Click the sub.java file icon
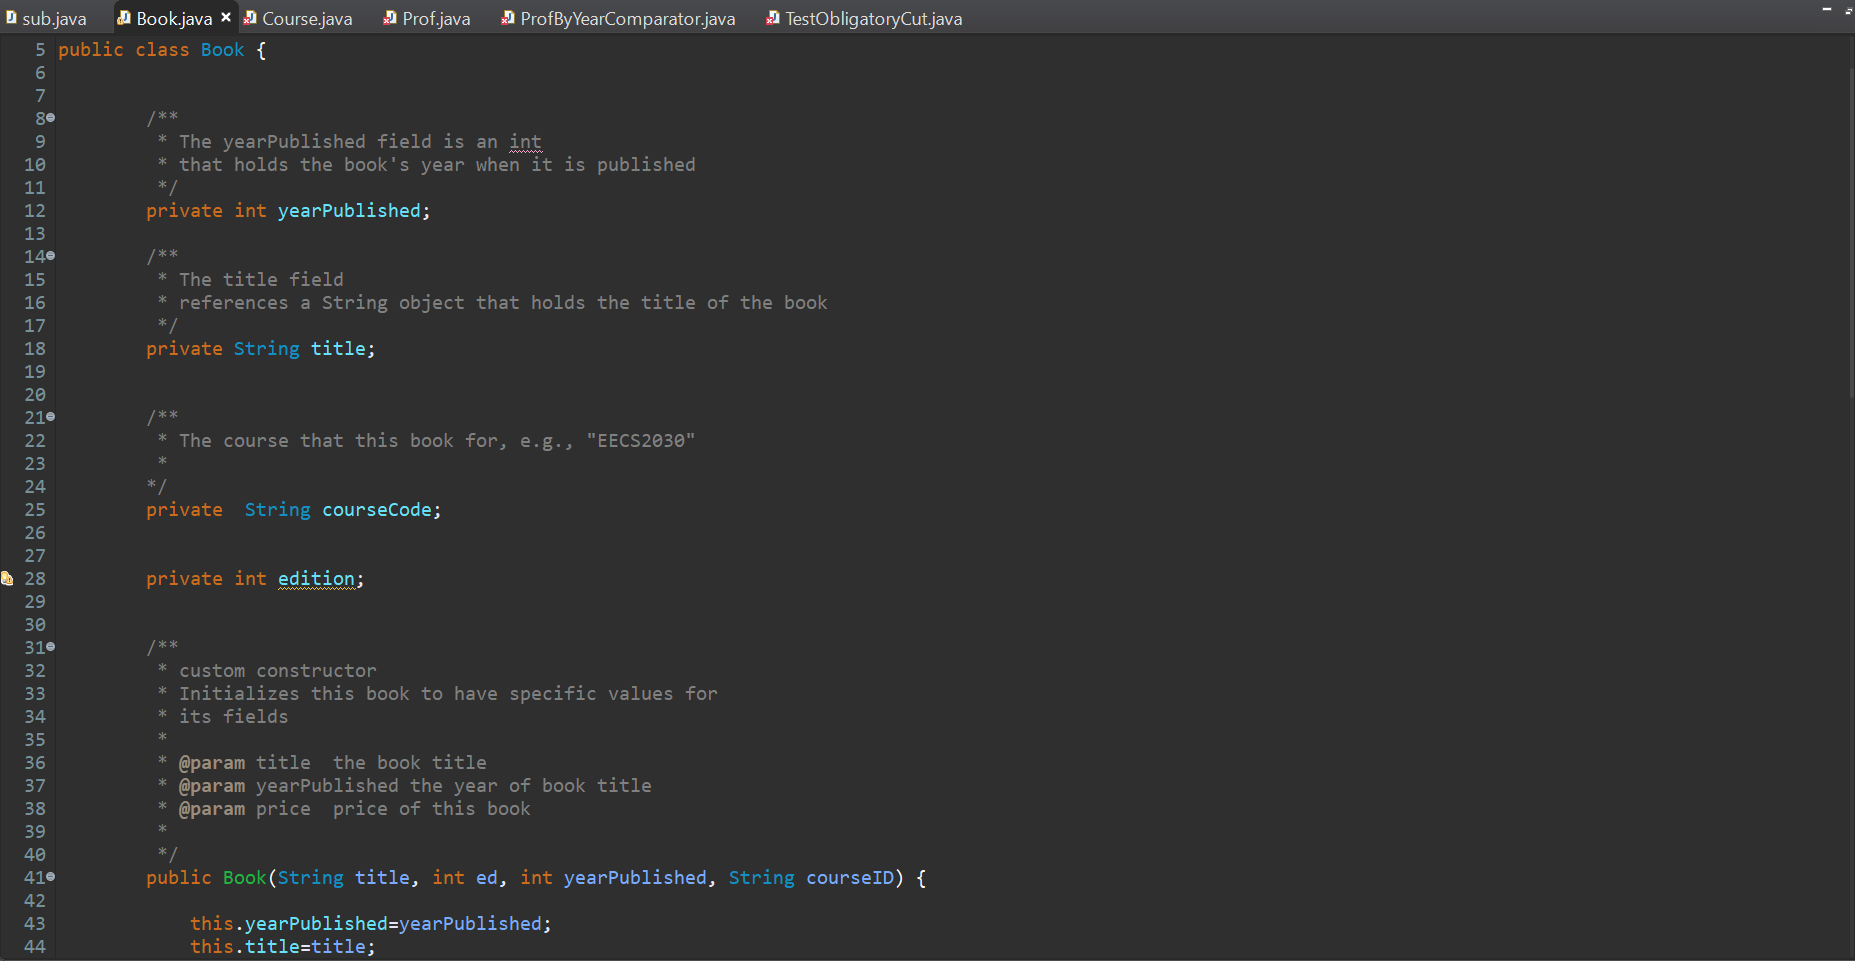Screen dimensions: 1855x961 point(11,17)
